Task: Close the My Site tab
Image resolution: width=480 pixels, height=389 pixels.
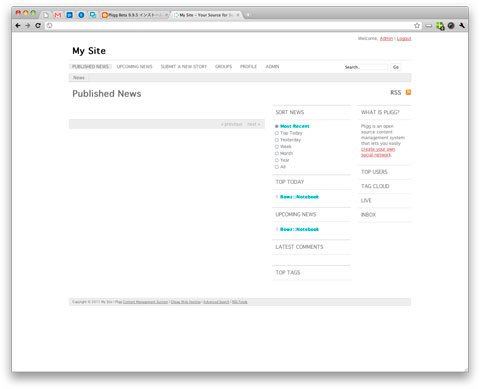Action: point(238,15)
